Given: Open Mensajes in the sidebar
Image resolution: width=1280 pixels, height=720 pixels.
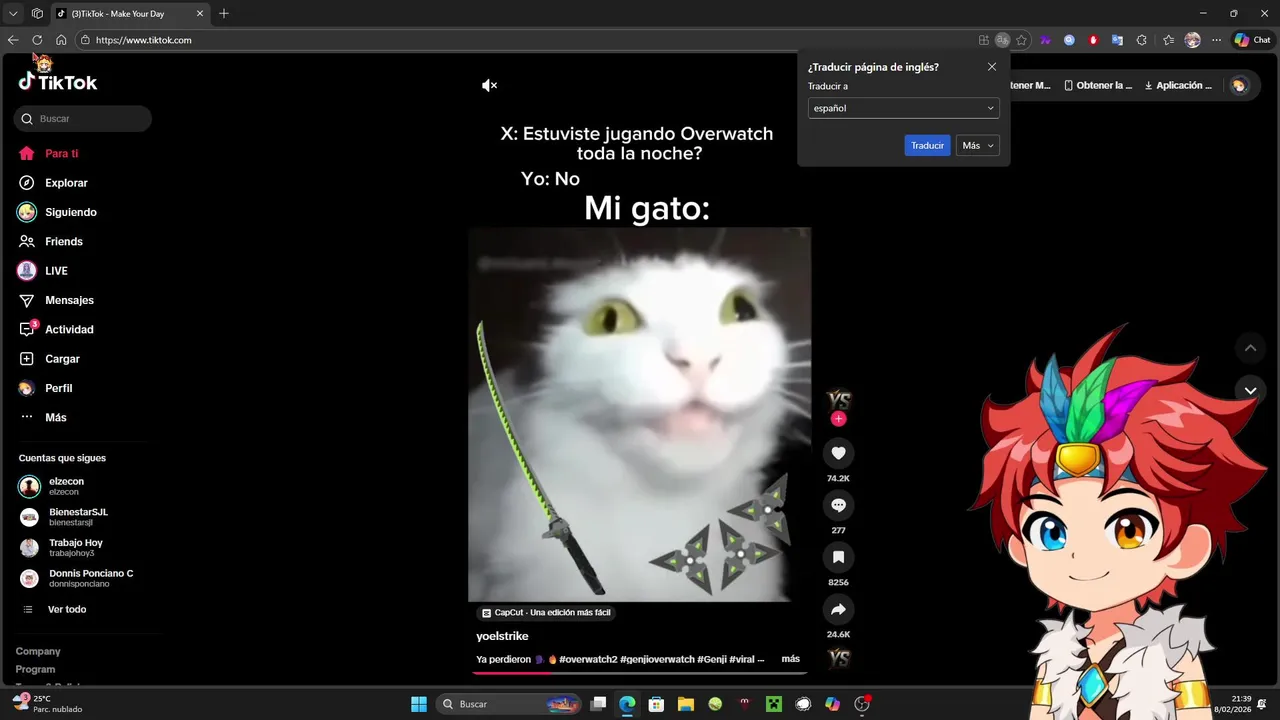Looking at the screenshot, I should (55, 300).
